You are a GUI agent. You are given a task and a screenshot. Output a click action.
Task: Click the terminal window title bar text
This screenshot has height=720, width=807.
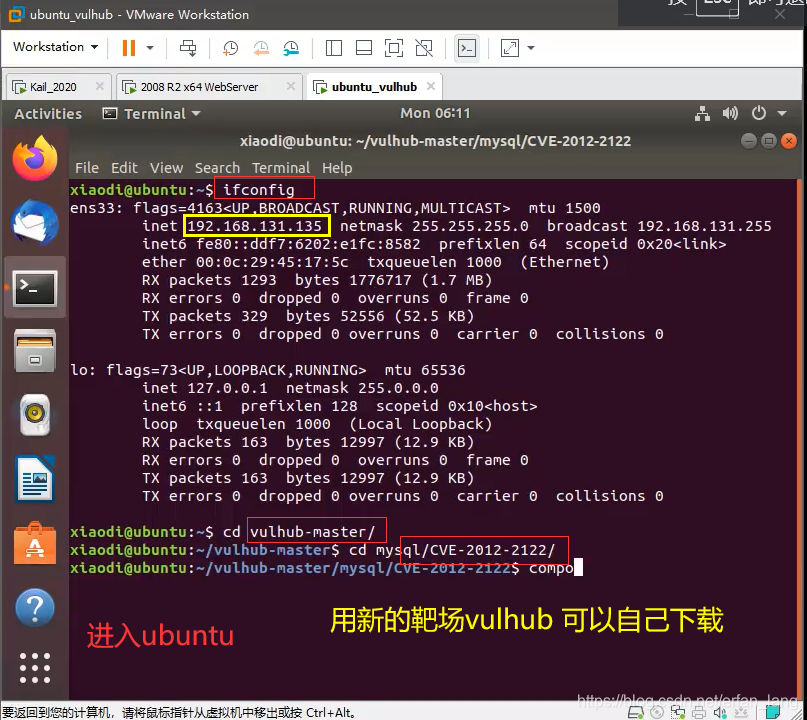click(435, 141)
